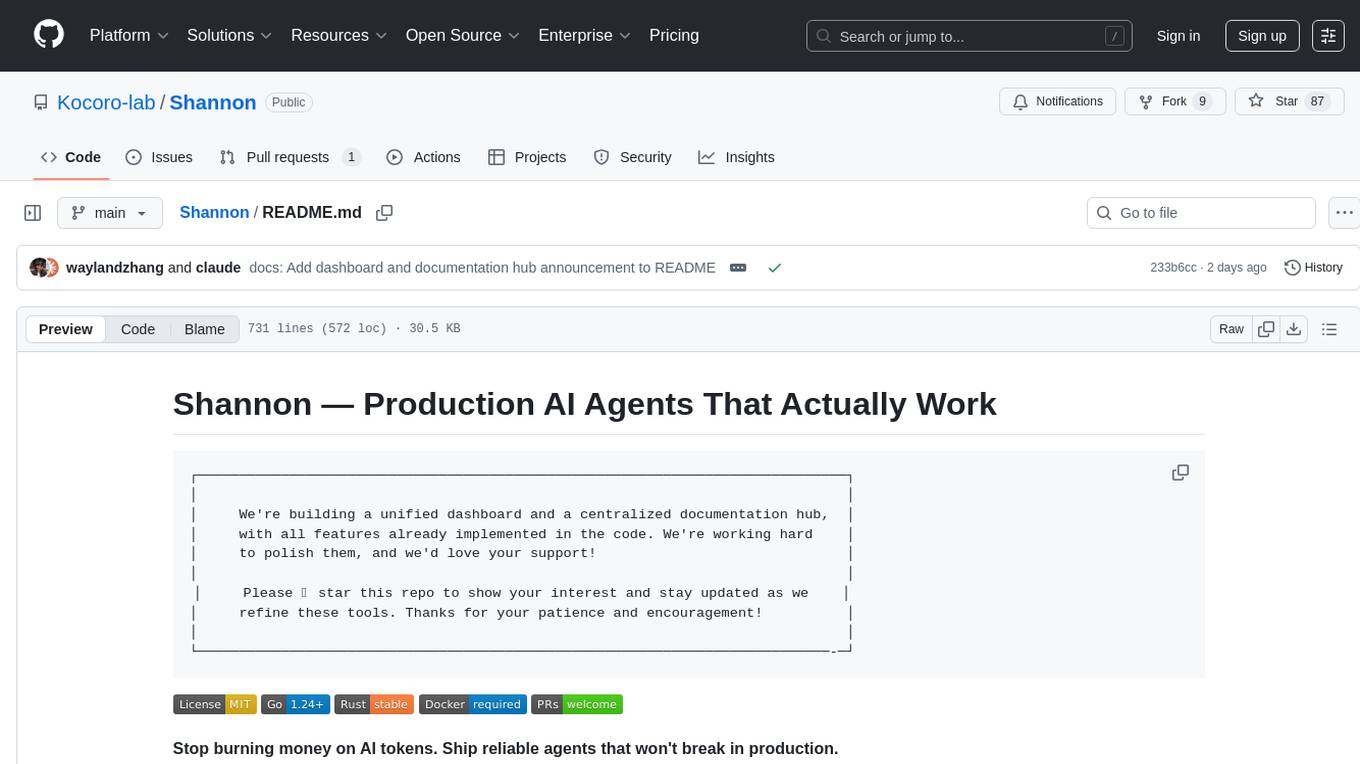Open the appearance settings icon in header

pyautogui.click(x=1328, y=36)
